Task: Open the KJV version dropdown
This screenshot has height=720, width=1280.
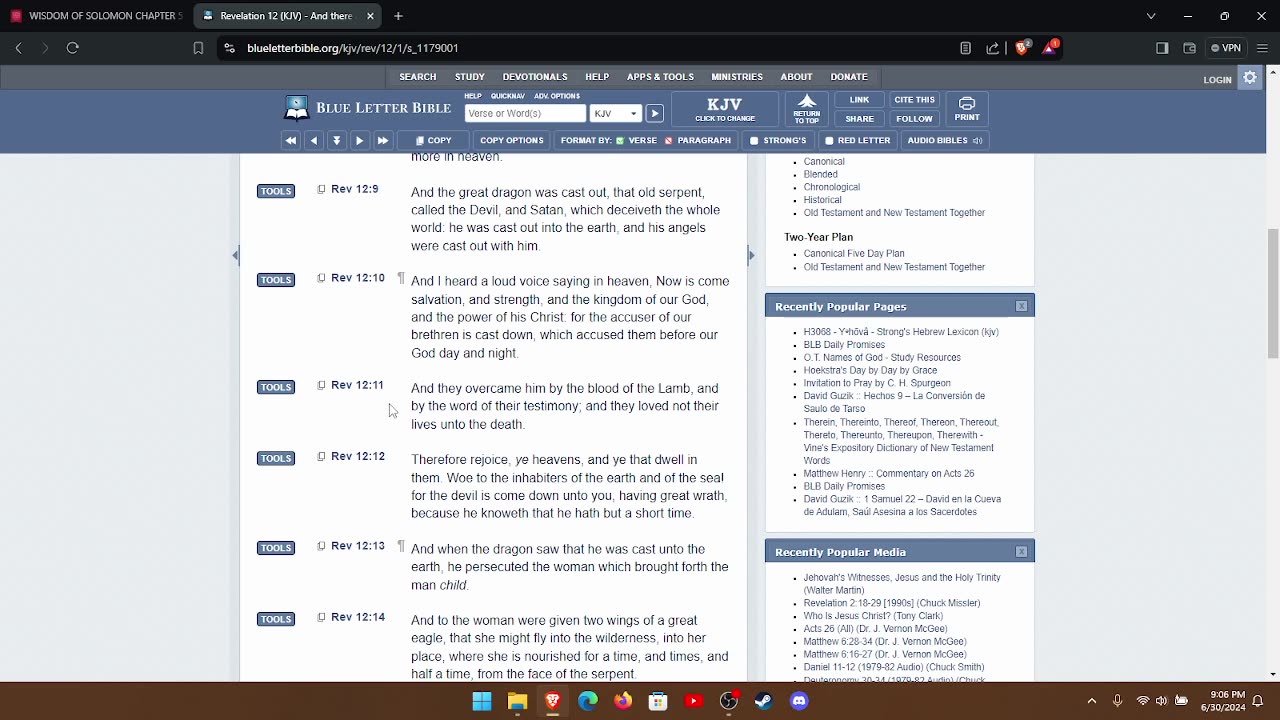Action: (x=615, y=113)
